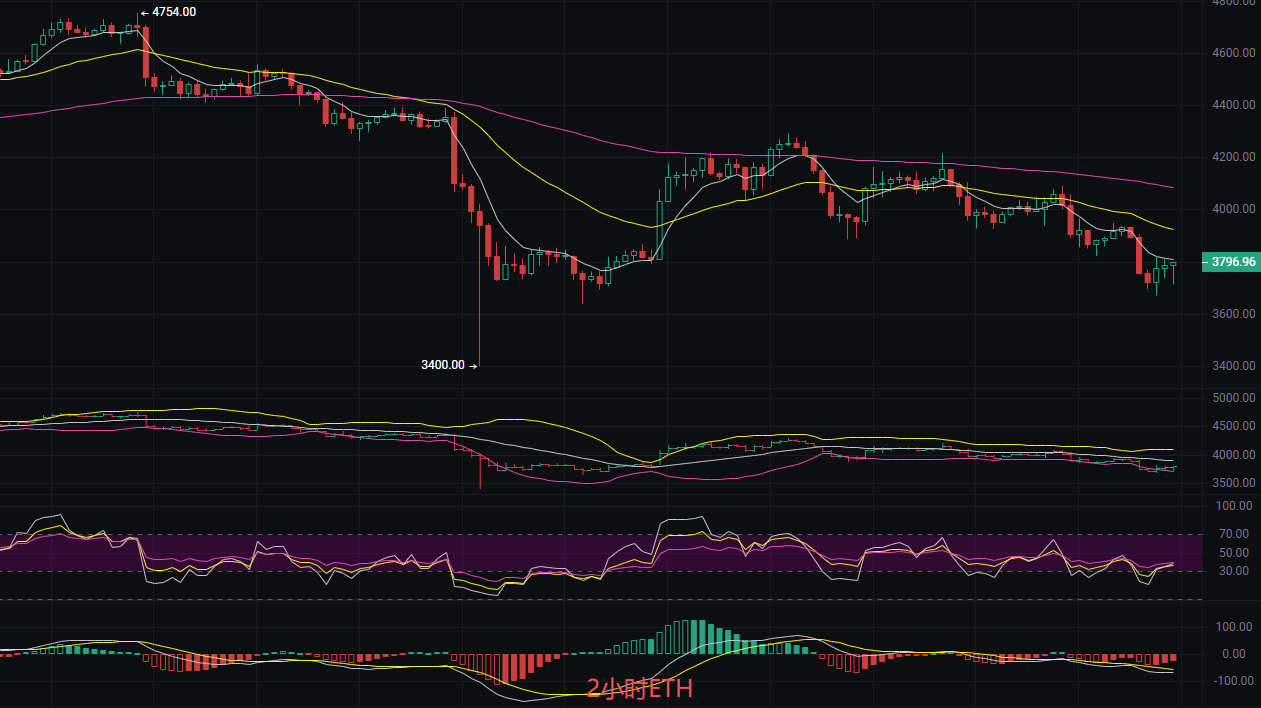This screenshot has height=708, width=1261.
Task: Click the -100.00 MACD axis label
Action: pos(1232,681)
